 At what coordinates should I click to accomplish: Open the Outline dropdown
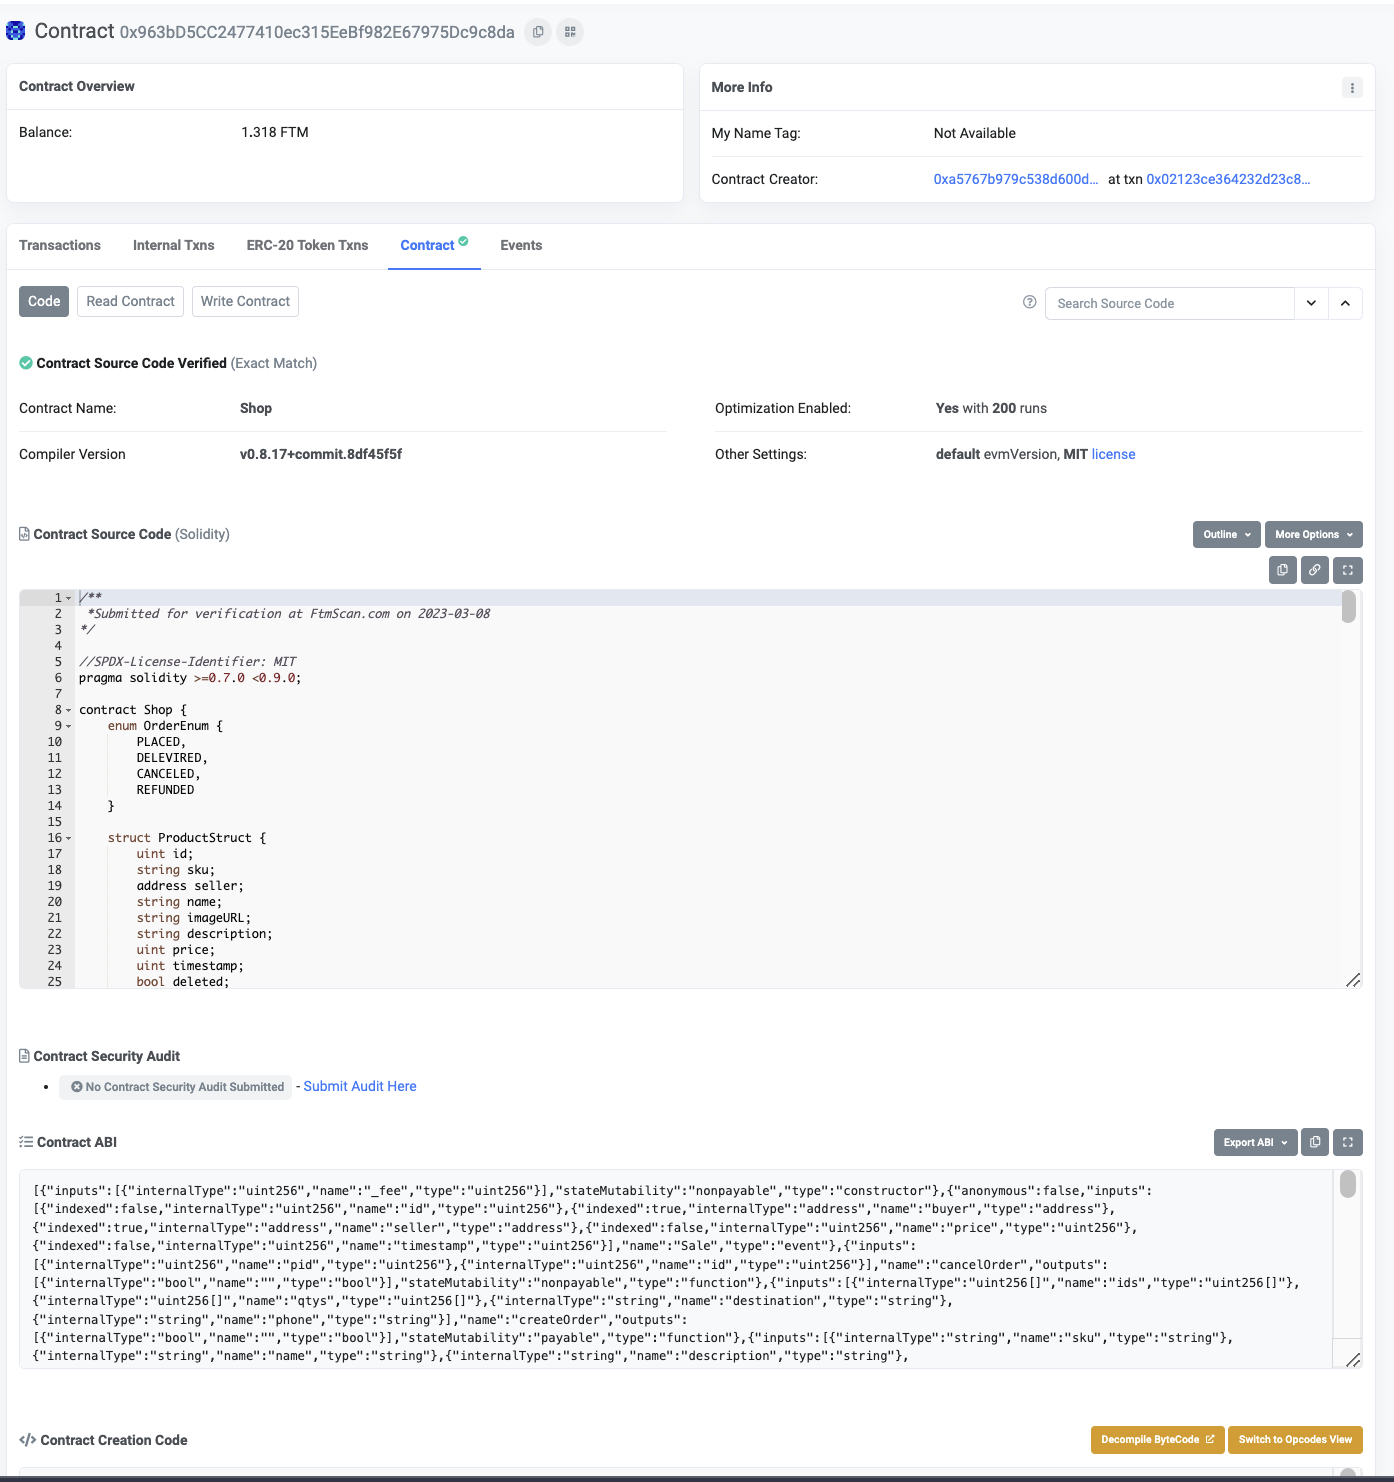[1226, 534]
